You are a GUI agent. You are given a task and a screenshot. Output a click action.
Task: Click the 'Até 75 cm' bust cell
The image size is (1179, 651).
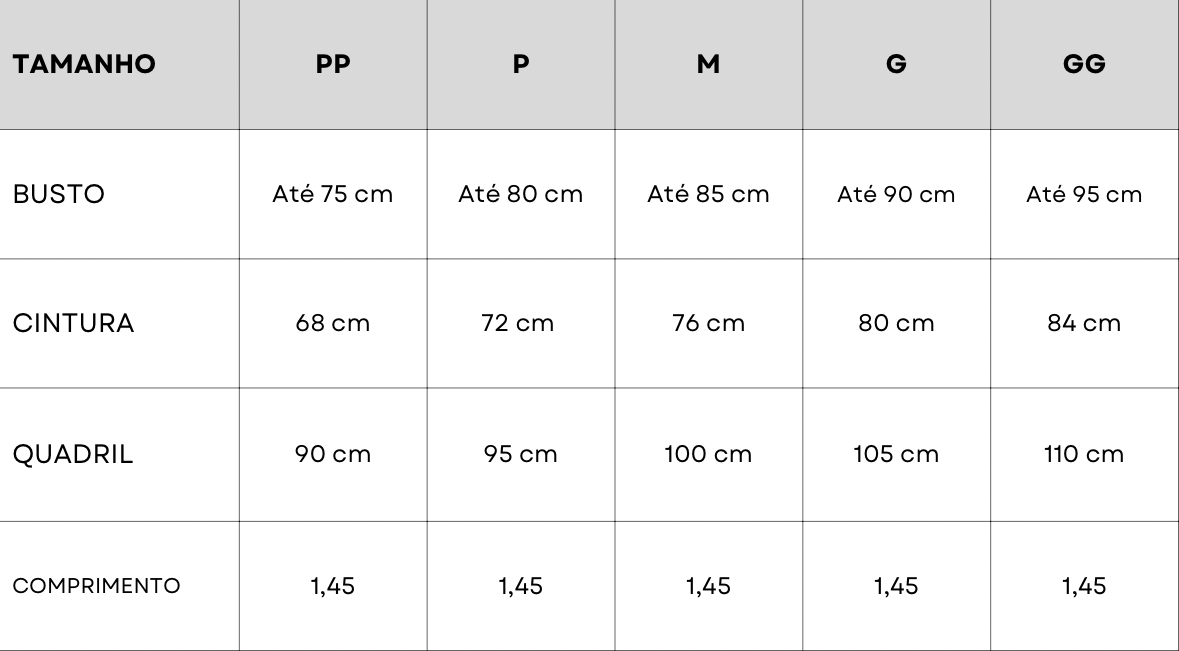[x=332, y=195]
